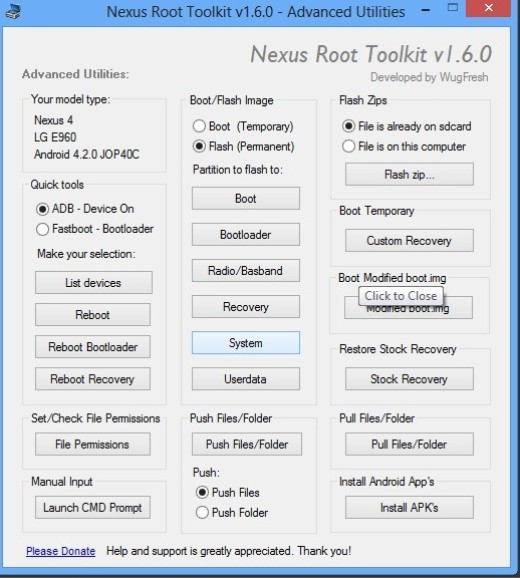This screenshot has width=520, height=578.
Task: Flash to the Userdata partition
Action: point(245,379)
